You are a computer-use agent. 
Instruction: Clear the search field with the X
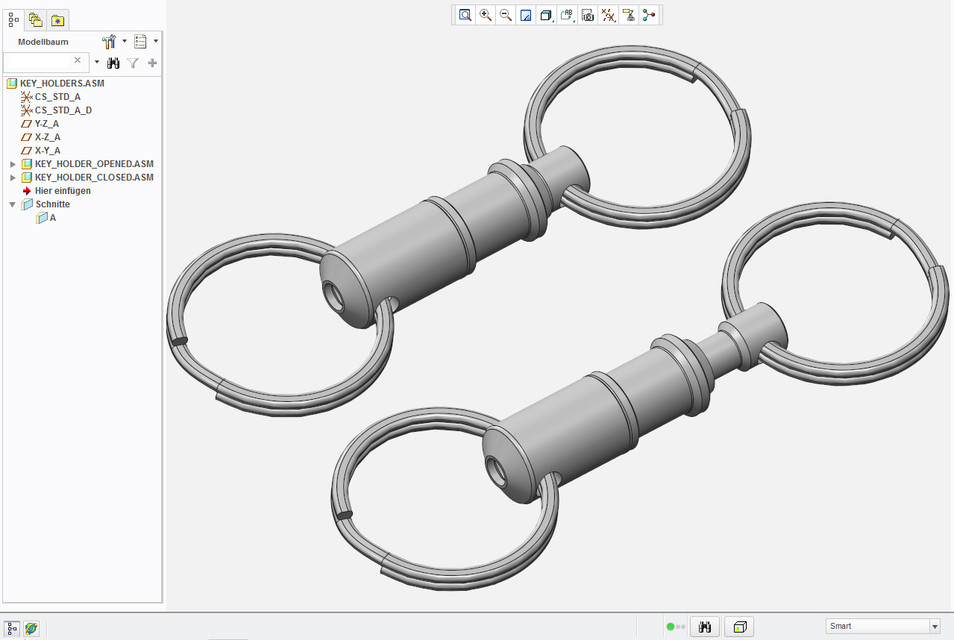(x=77, y=60)
